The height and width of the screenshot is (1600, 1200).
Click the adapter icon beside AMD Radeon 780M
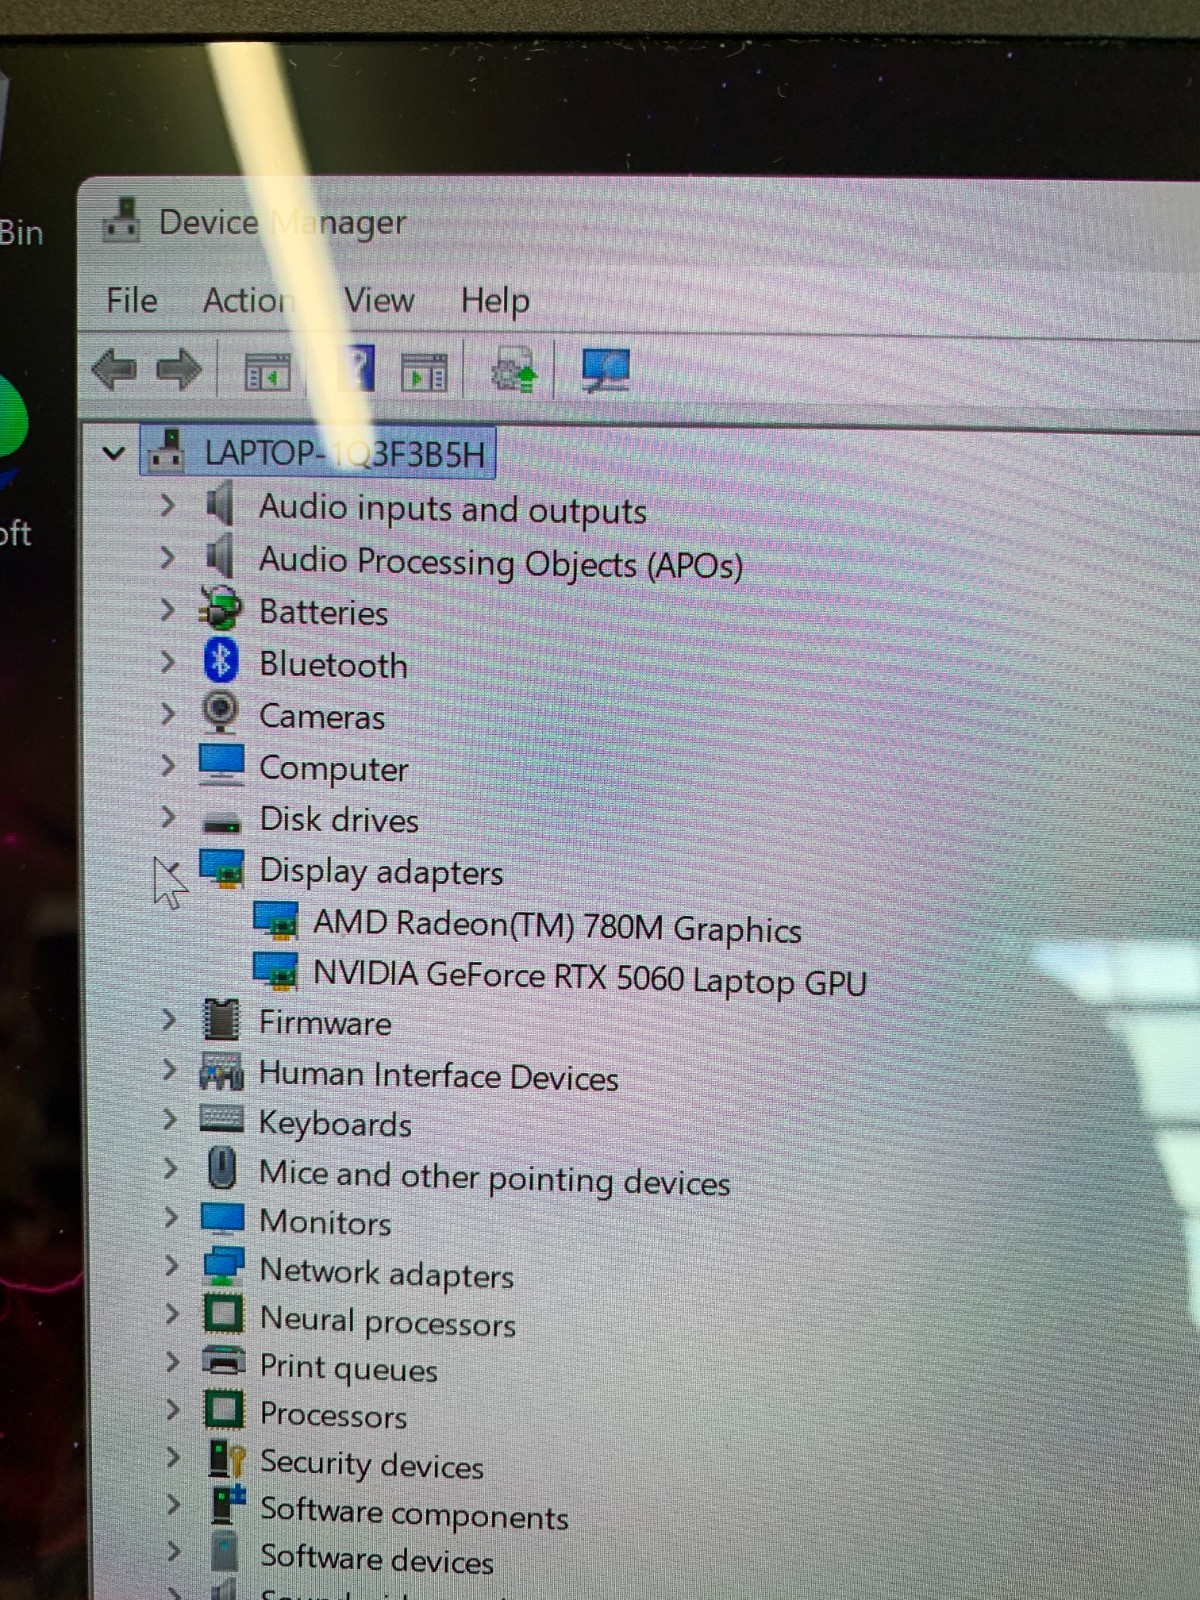pos(276,920)
